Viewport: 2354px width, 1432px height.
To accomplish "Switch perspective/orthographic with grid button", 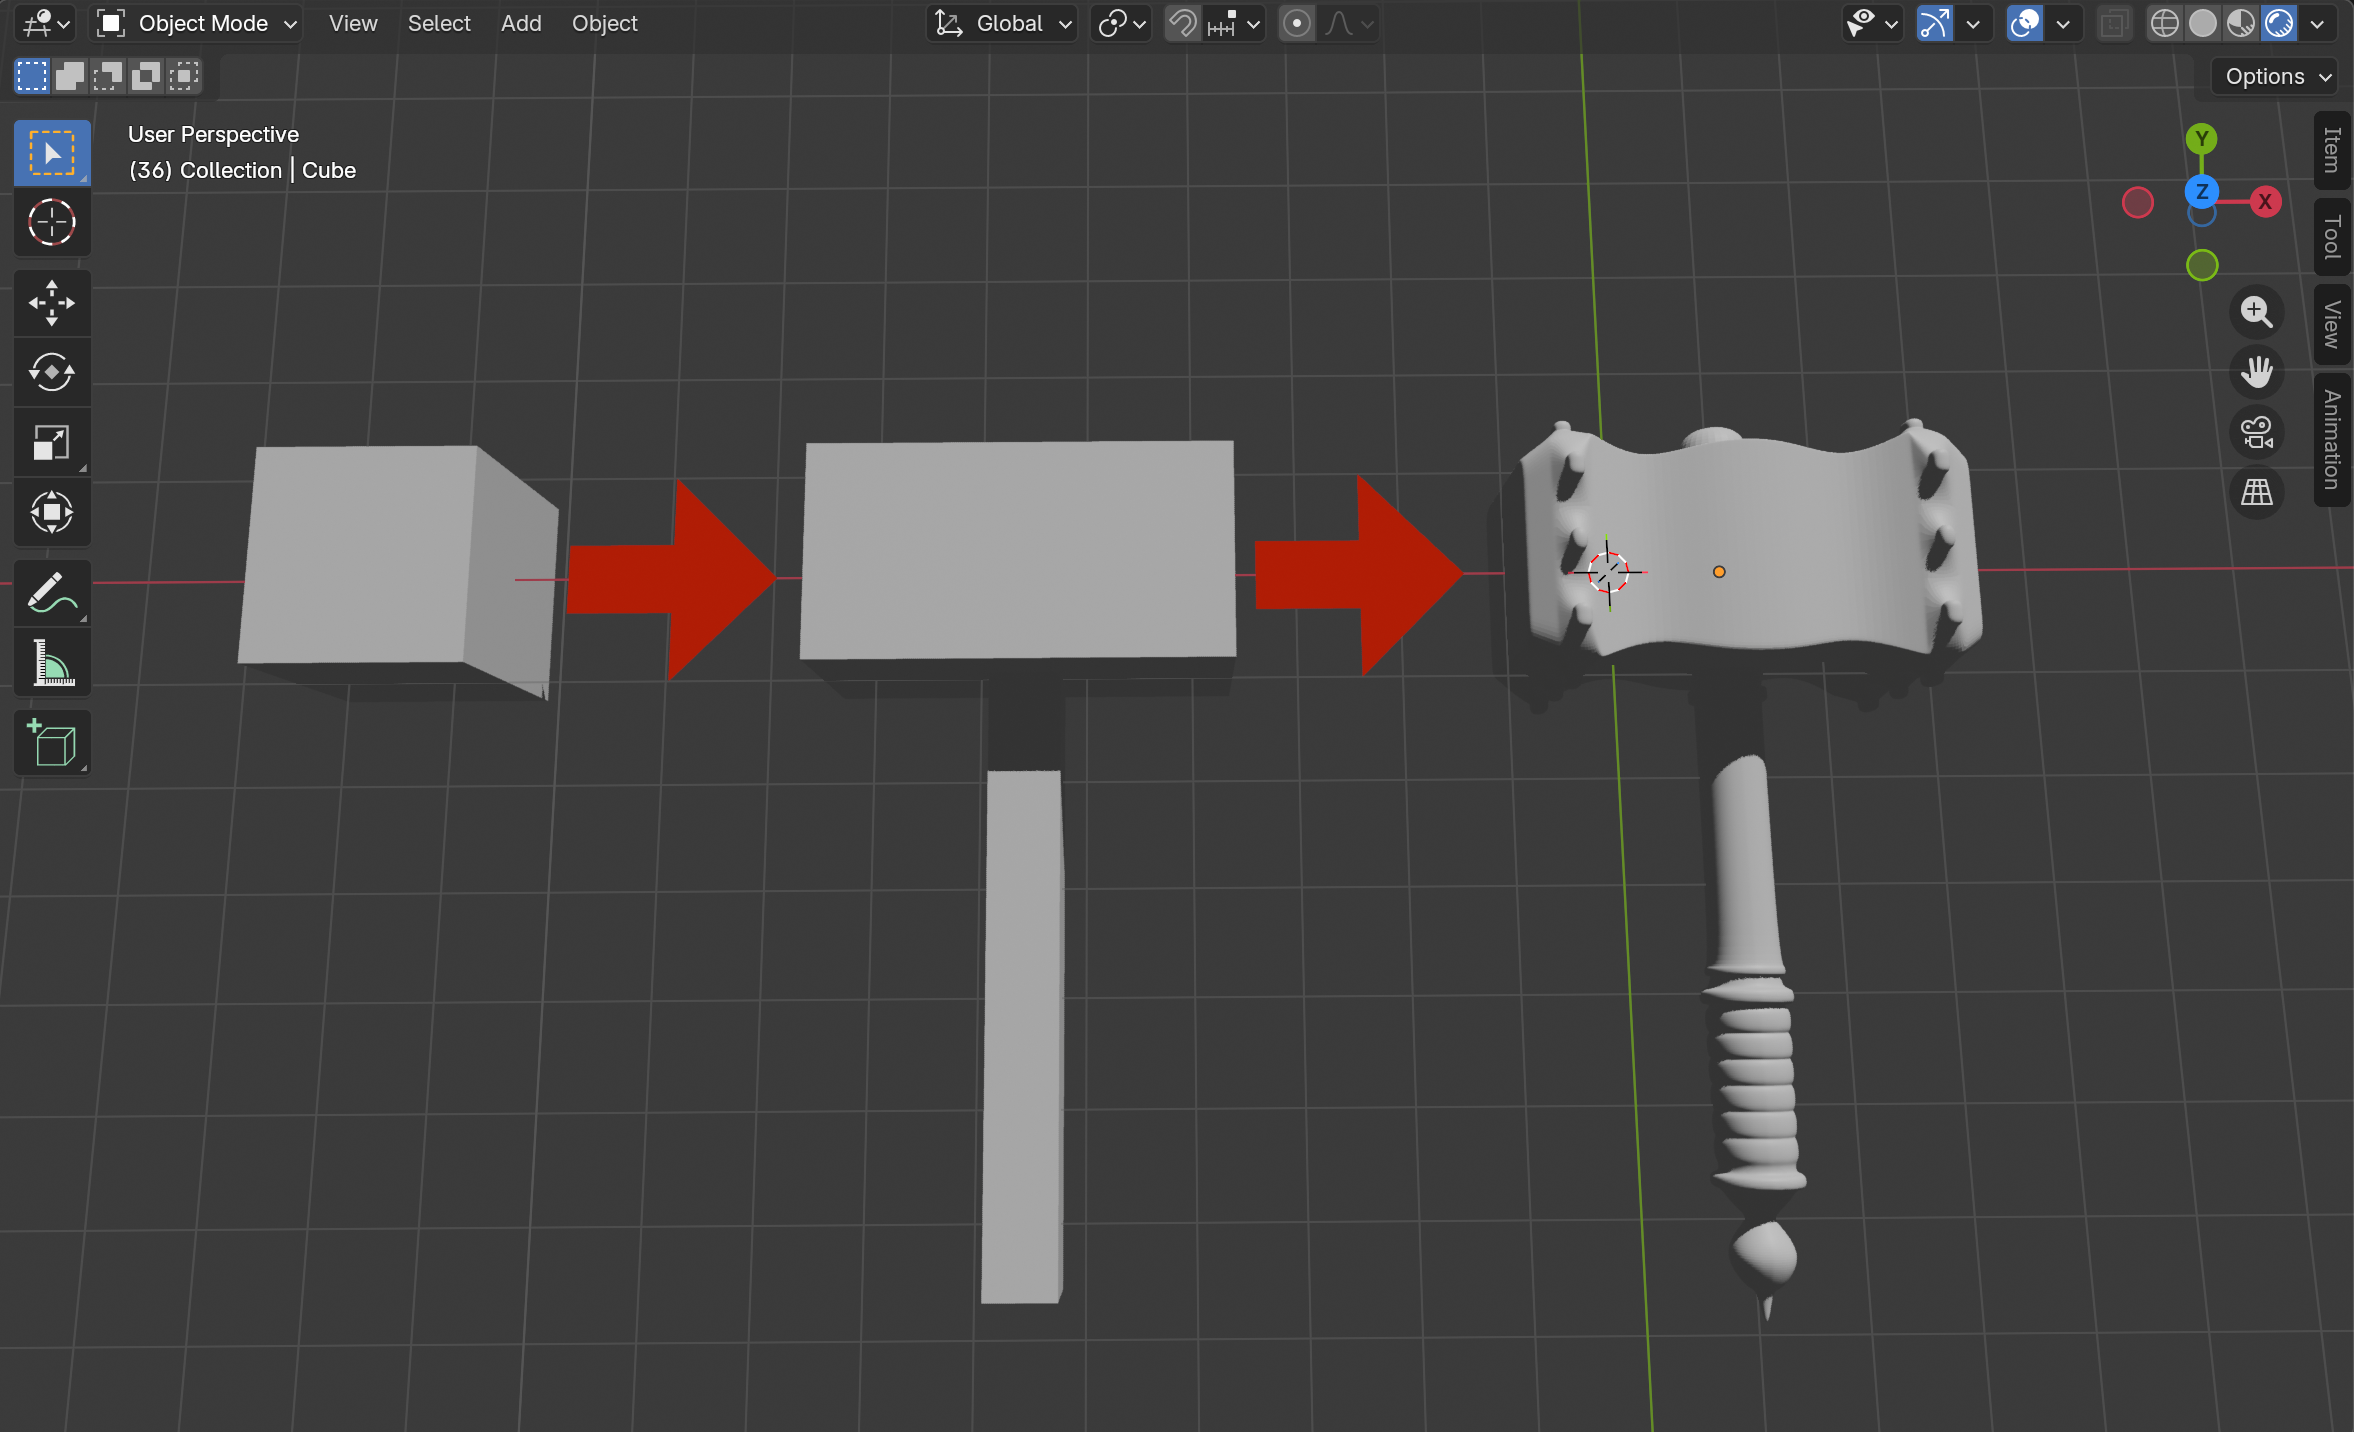I will pos(2257,492).
